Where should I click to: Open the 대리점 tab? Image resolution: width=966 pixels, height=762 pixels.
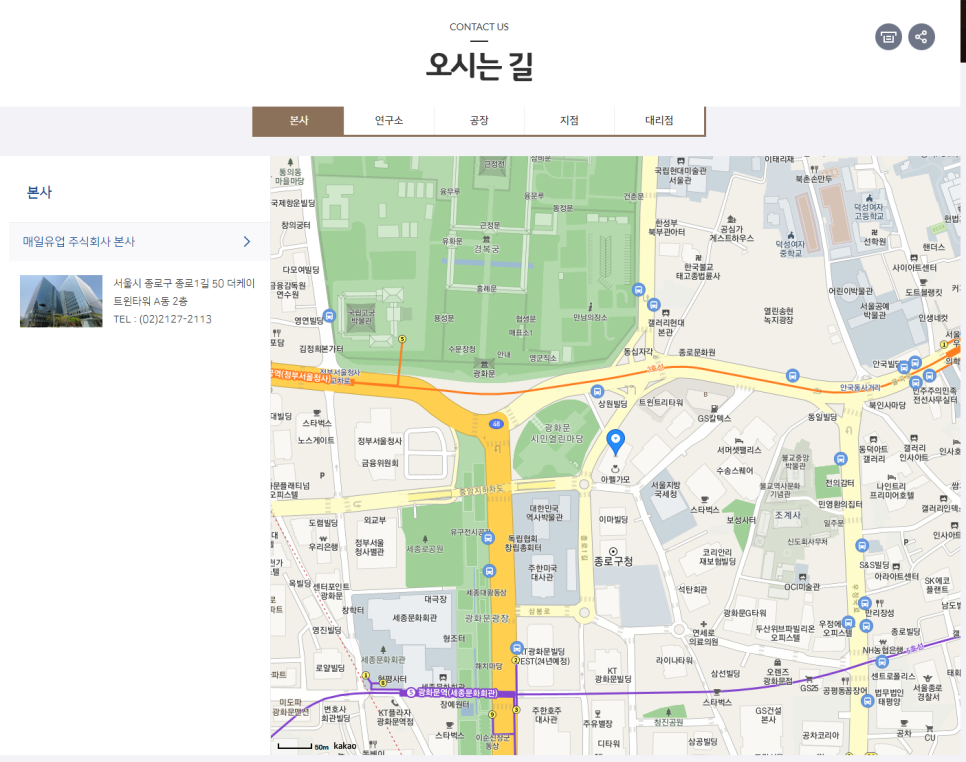659,121
